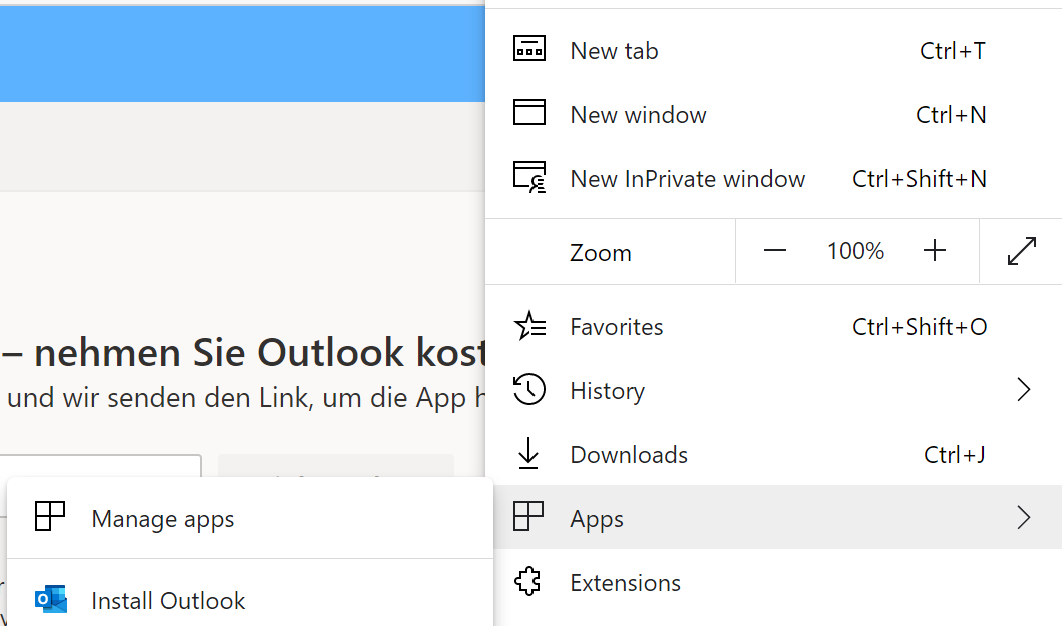Screen dimensions: 1062x626
Task: Click the New window icon
Action: point(529,112)
